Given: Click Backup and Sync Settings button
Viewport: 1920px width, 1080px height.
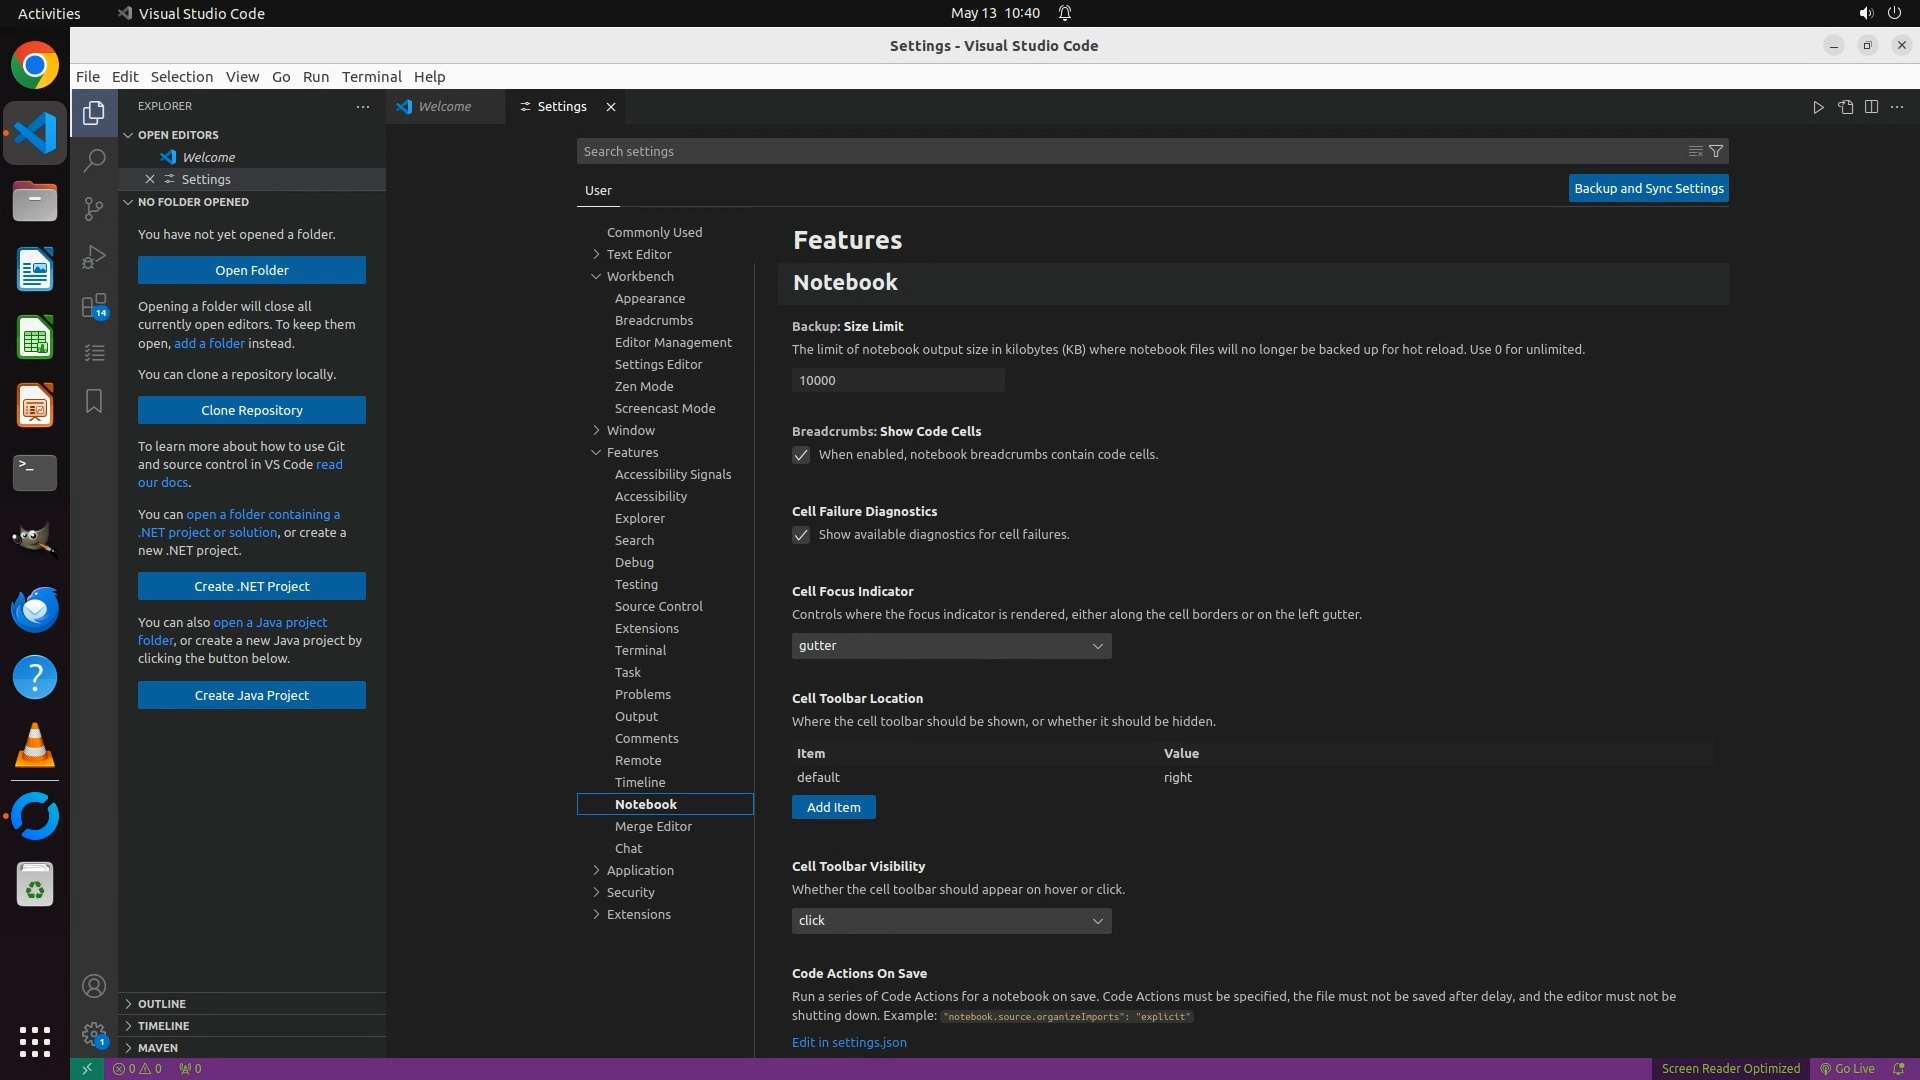Looking at the screenshot, I should 1648,189.
